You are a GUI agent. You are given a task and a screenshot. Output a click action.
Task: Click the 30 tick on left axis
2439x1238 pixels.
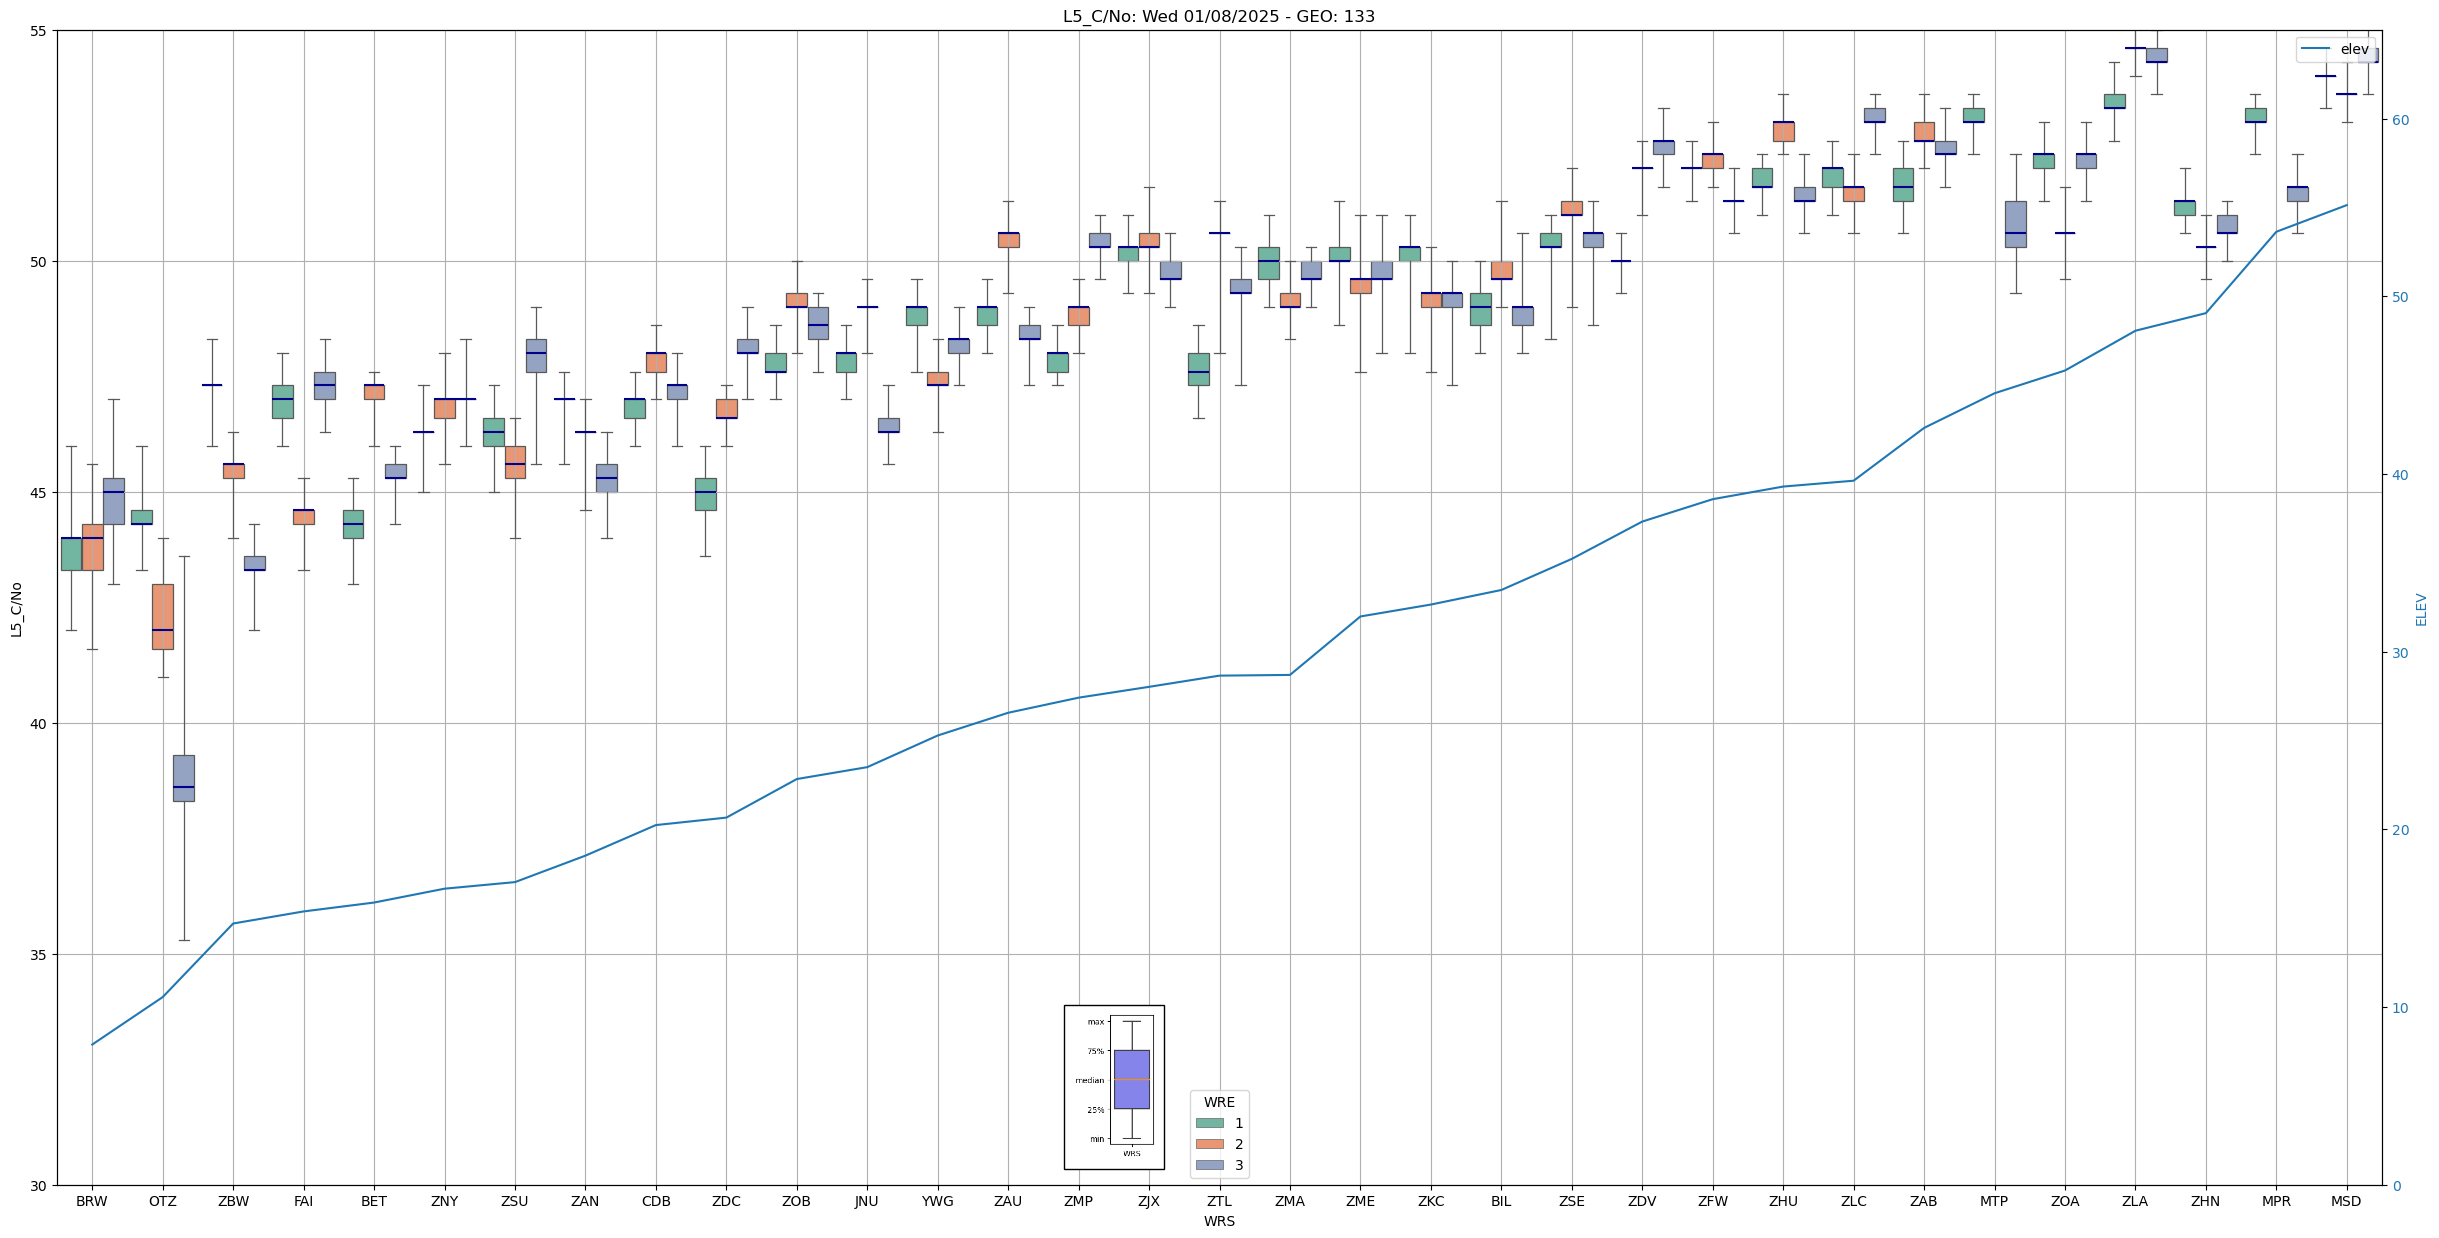click(x=38, y=1186)
